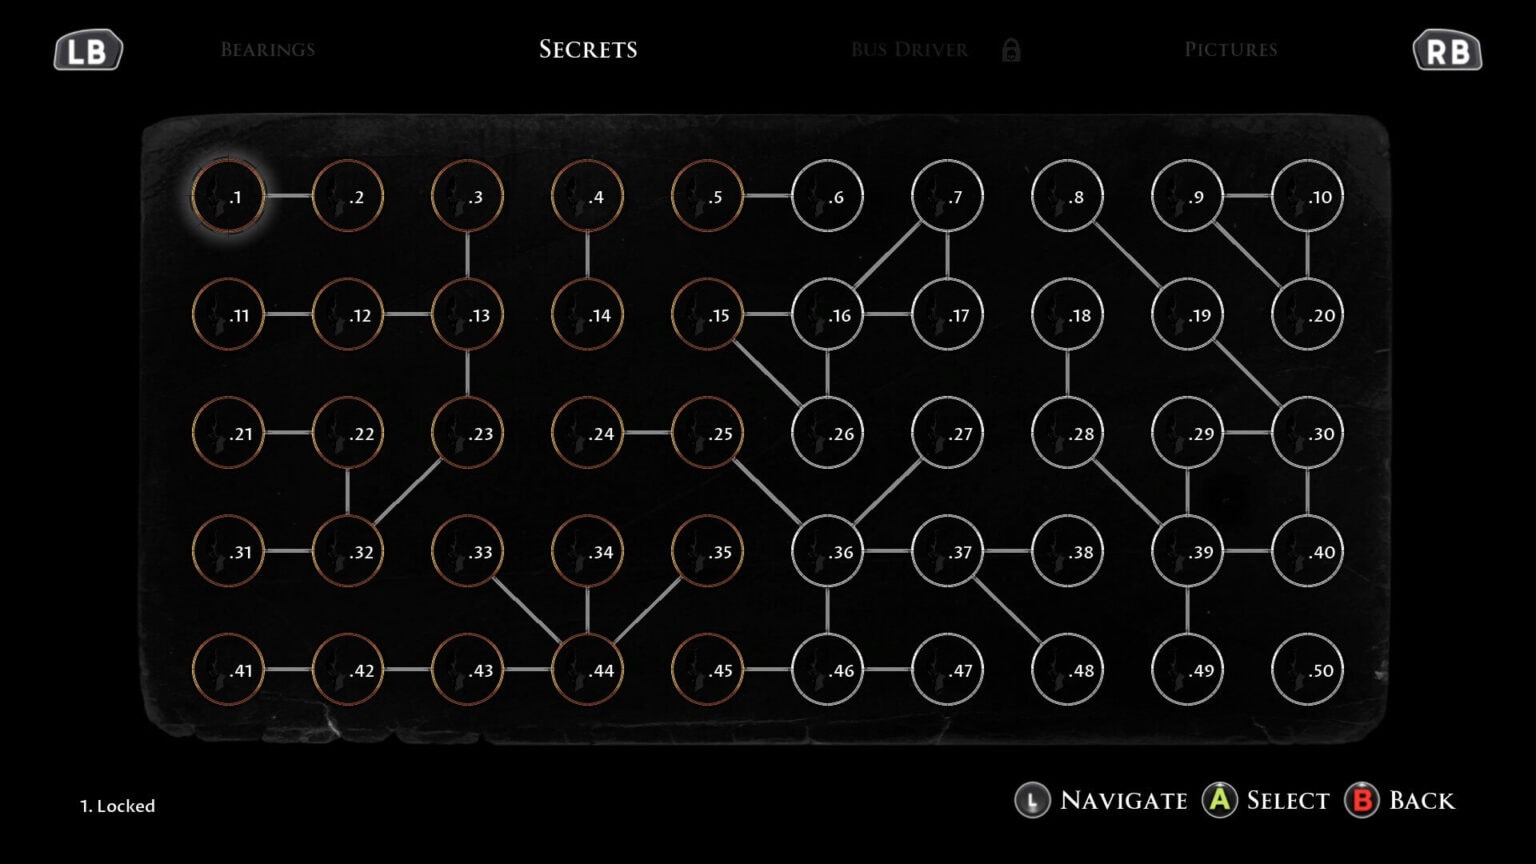Click the Secrets tab heading
The image size is (1536, 864).
pyautogui.click(x=588, y=50)
